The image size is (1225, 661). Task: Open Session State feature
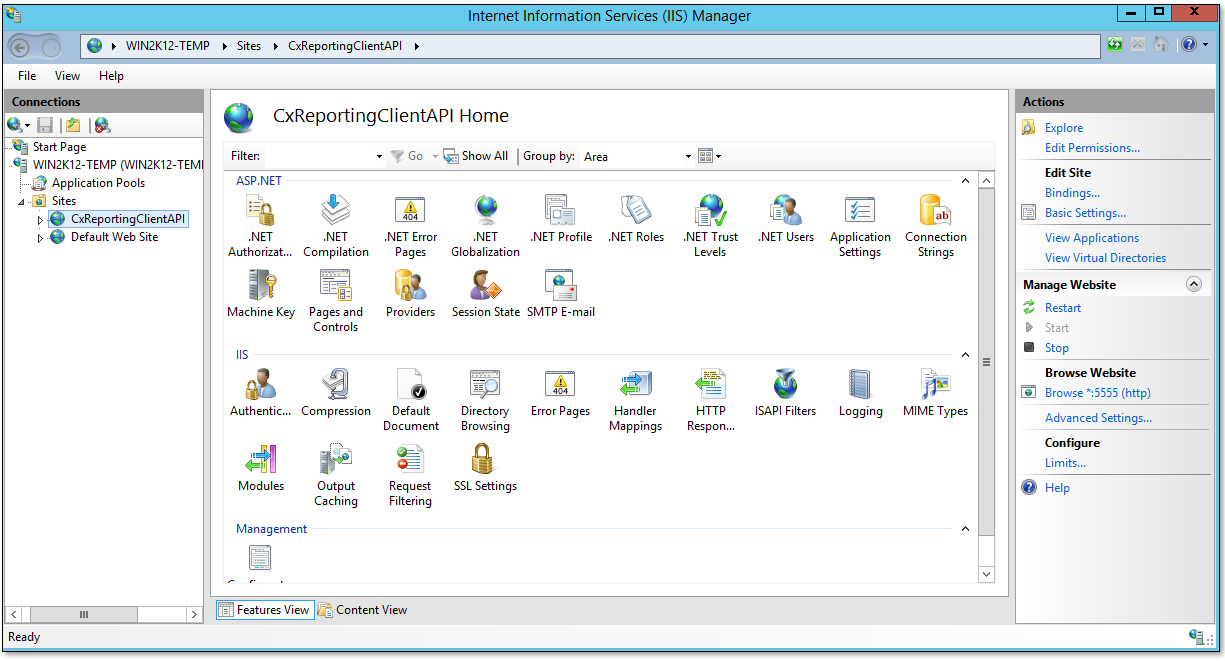pyautogui.click(x=485, y=294)
